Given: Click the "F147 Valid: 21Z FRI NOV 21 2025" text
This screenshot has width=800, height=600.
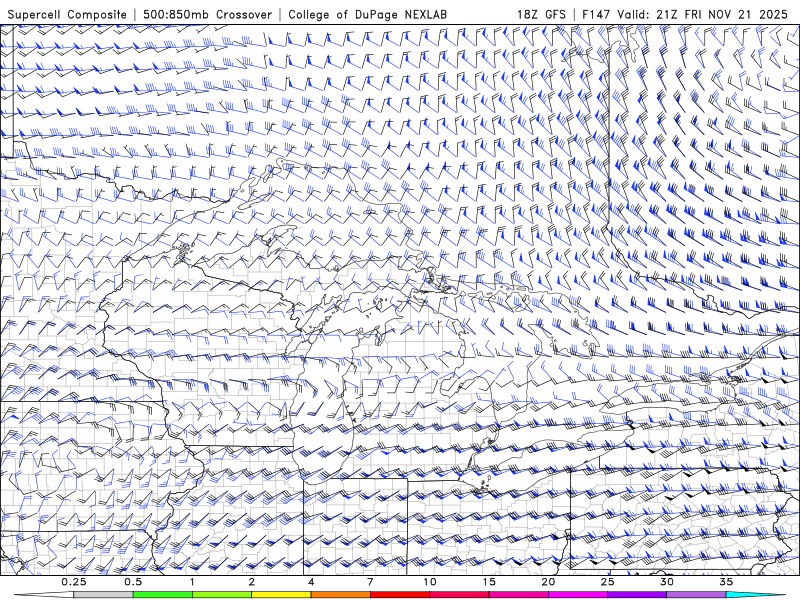Looking at the screenshot, I should click(x=685, y=15).
